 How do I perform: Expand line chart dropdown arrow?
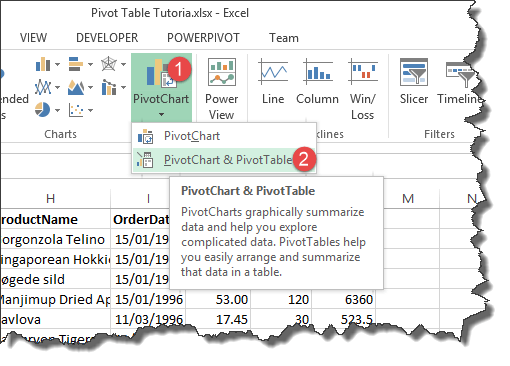(57, 87)
